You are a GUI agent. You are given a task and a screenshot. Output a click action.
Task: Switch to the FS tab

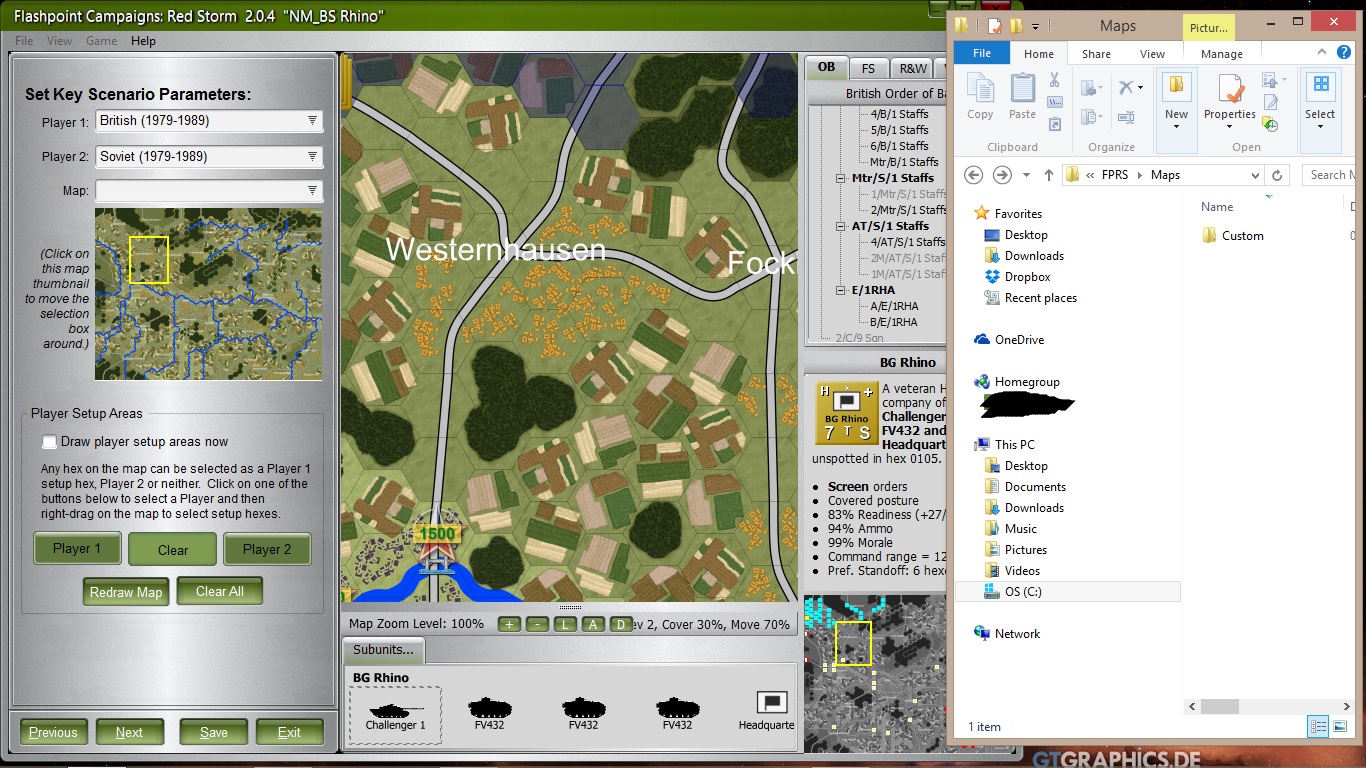[868, 69]
